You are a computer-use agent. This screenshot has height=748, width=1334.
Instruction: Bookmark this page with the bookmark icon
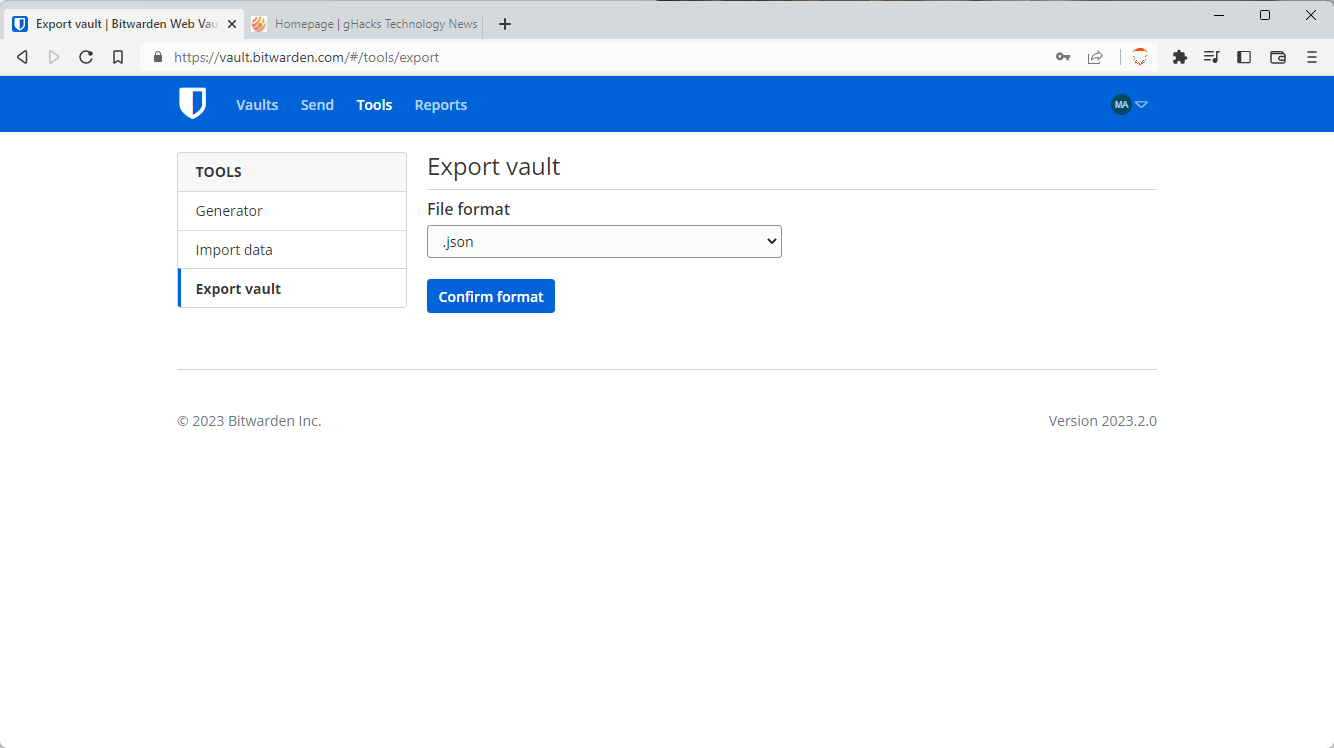coord(118,57)
